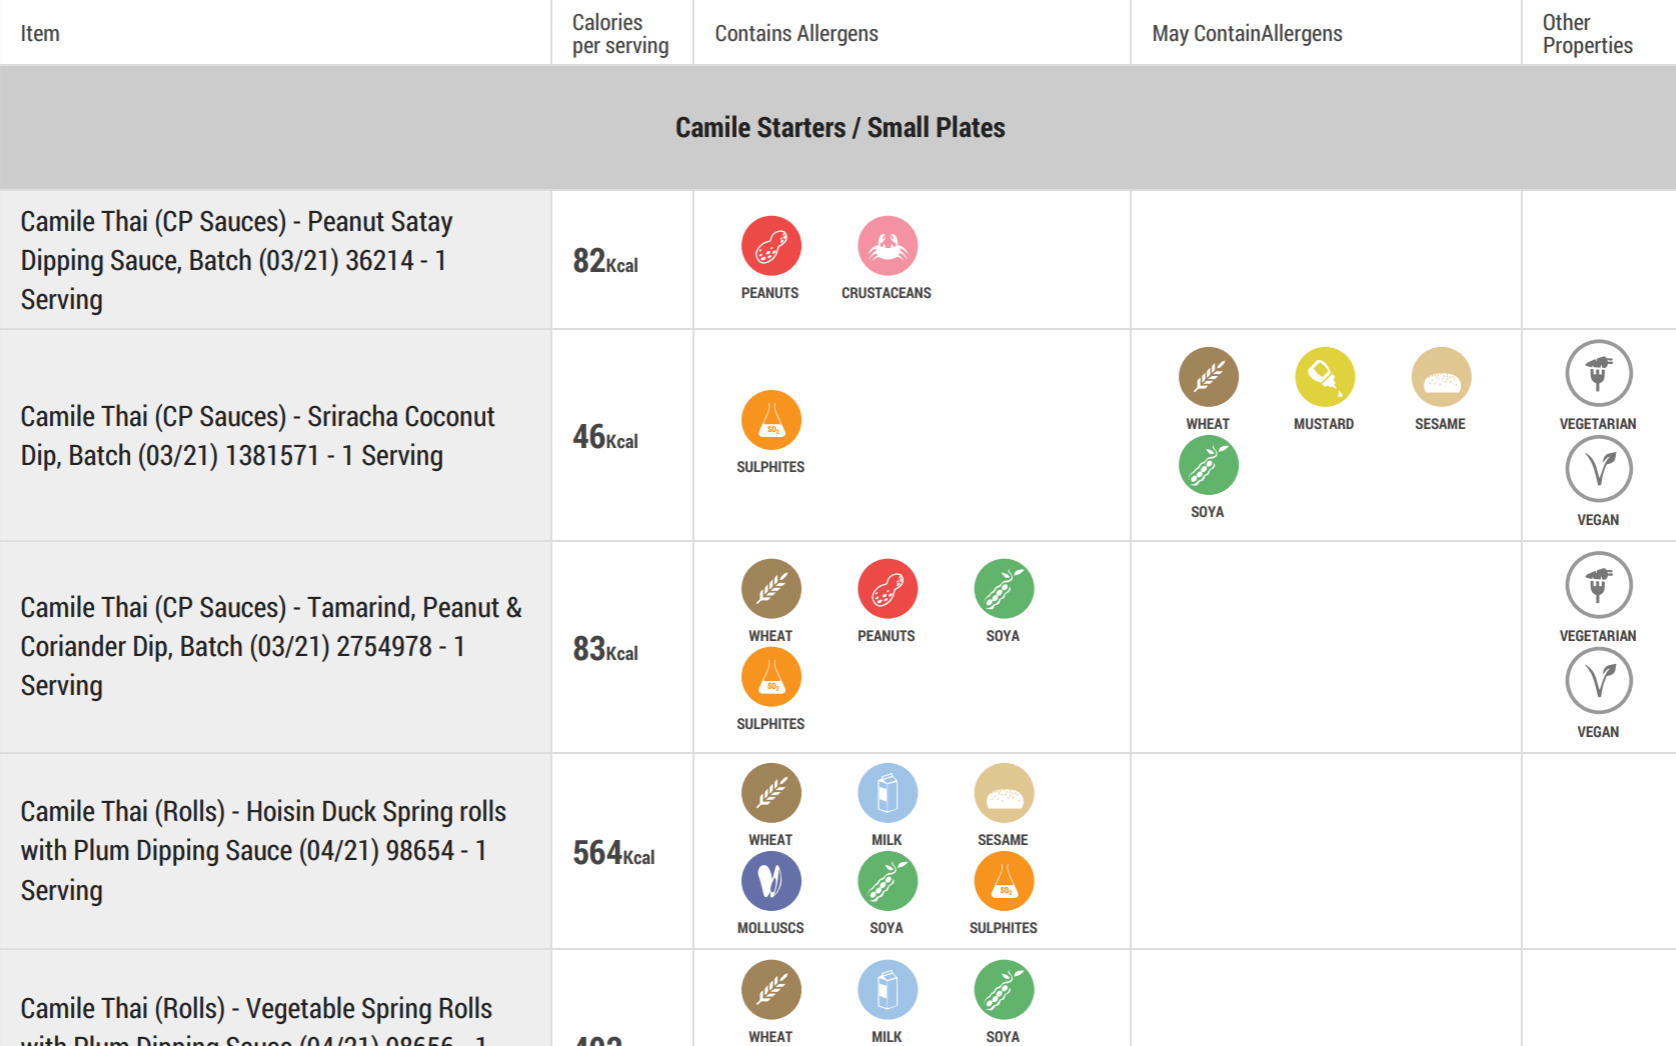The width and height of the screenshot is (1676, 1046).
Task: Click the Sriracha Coconut Dip item name
Action: (x=258, y=436)
